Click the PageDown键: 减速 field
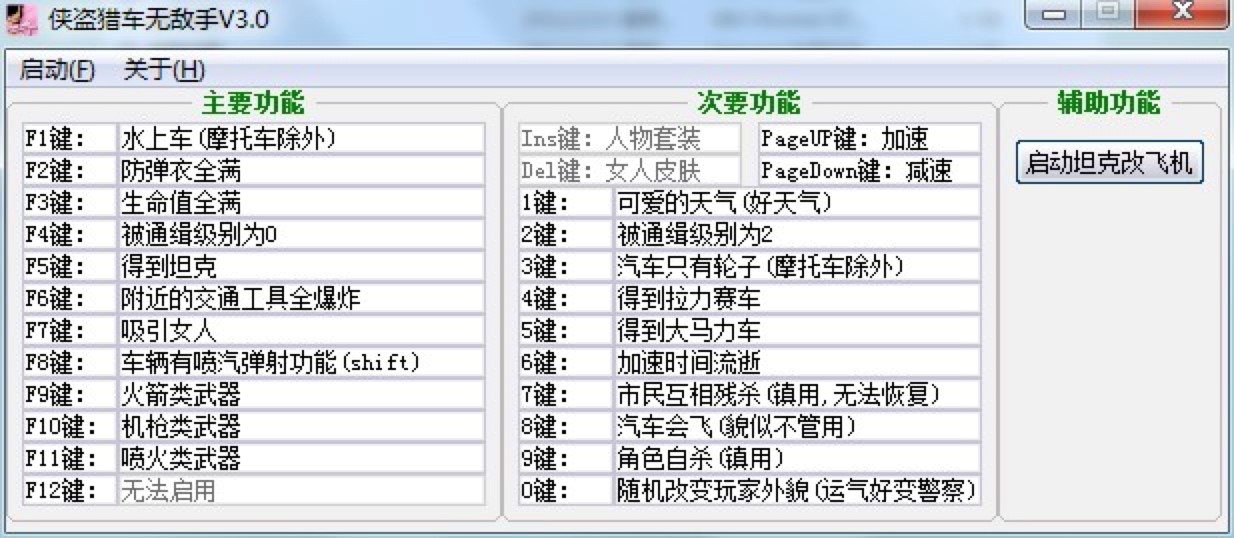The image size is (1234, 538). tap(869, 170)
